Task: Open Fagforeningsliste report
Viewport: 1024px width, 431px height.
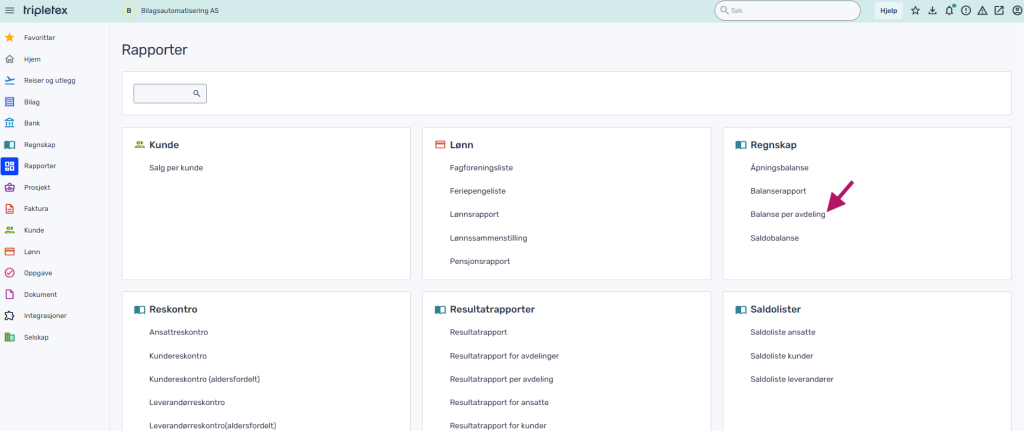Action: tap(481, 168)
